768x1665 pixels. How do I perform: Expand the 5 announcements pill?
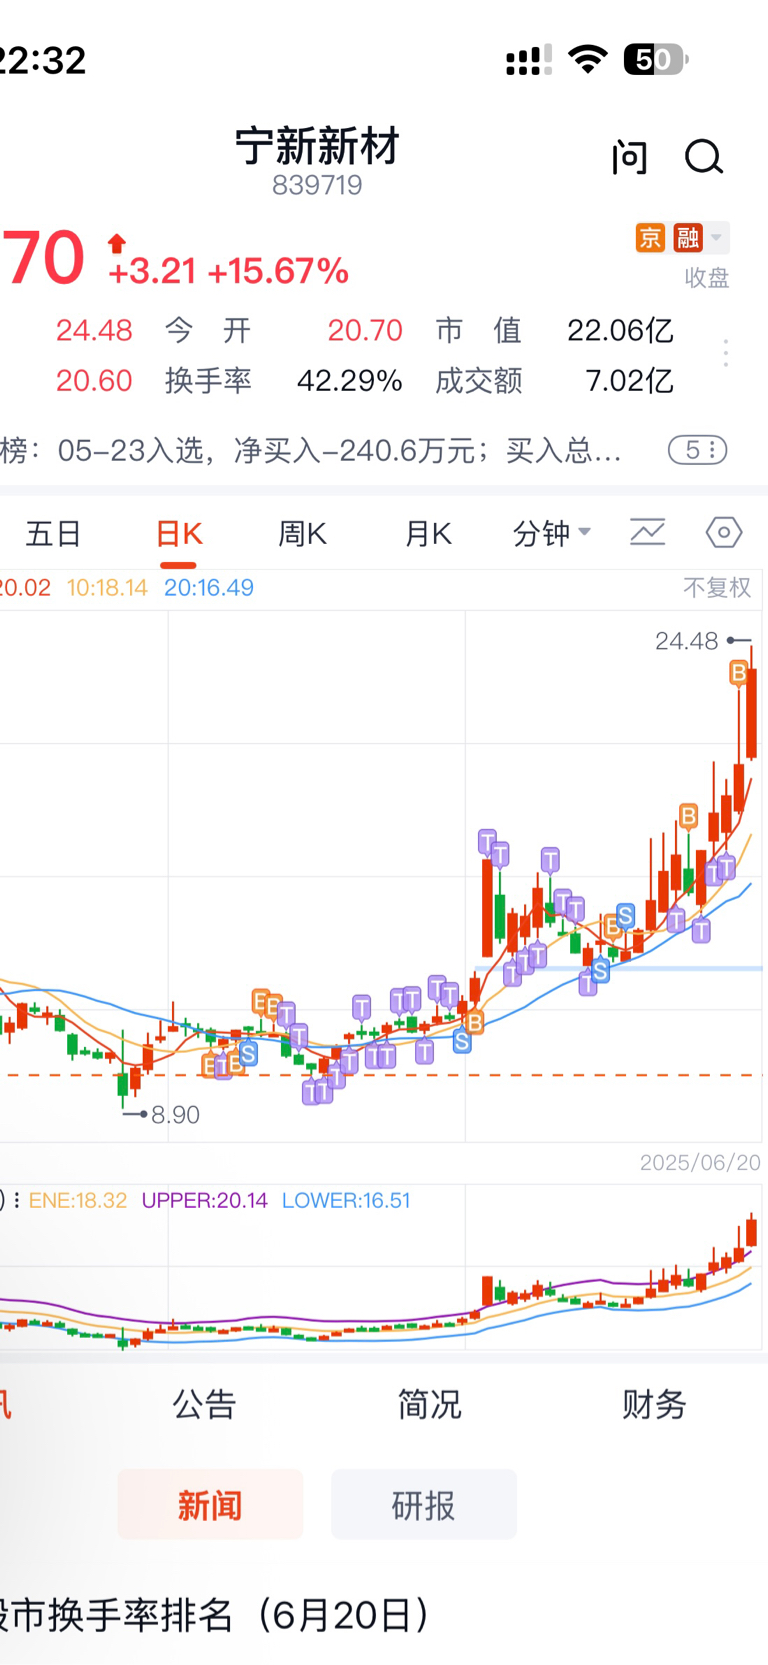(x=697, y=450)
